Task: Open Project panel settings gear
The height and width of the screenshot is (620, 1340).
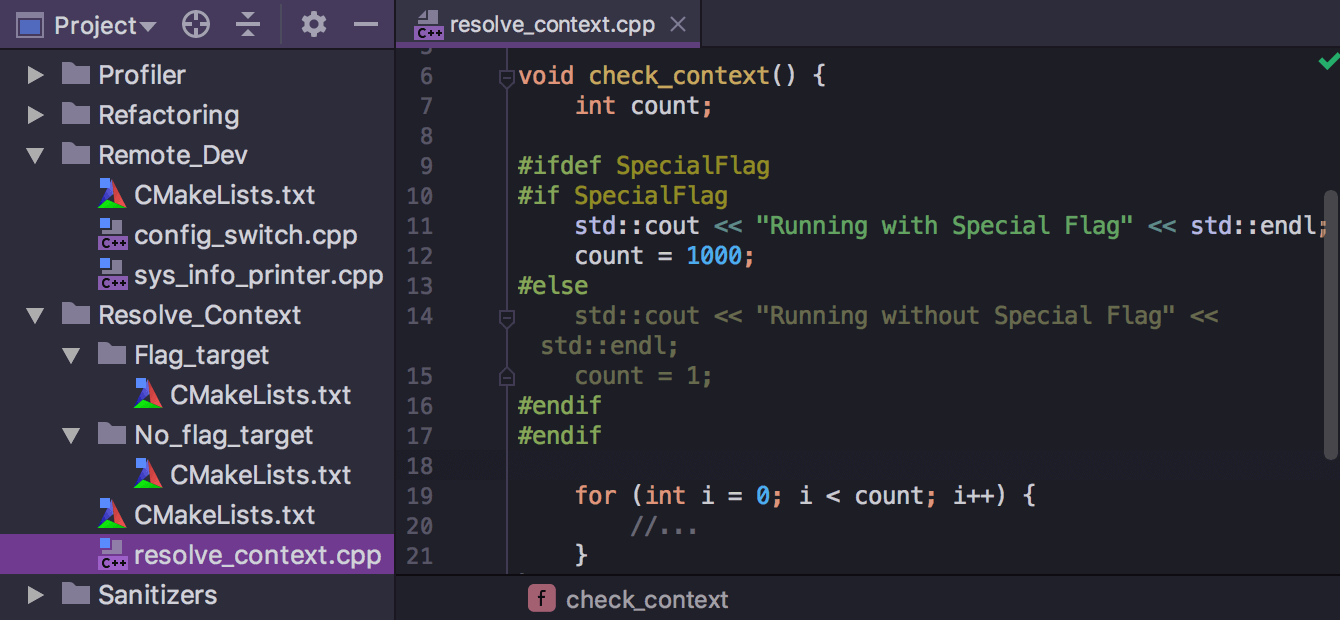Action: click(x=314, y=25)
